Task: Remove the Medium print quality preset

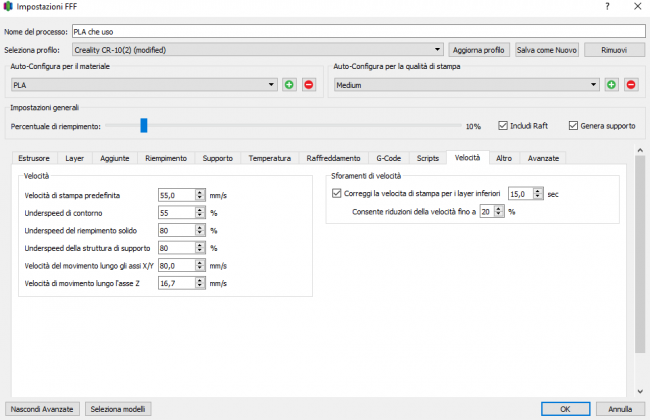Action: pyautogui.click(x=631, y=85)
